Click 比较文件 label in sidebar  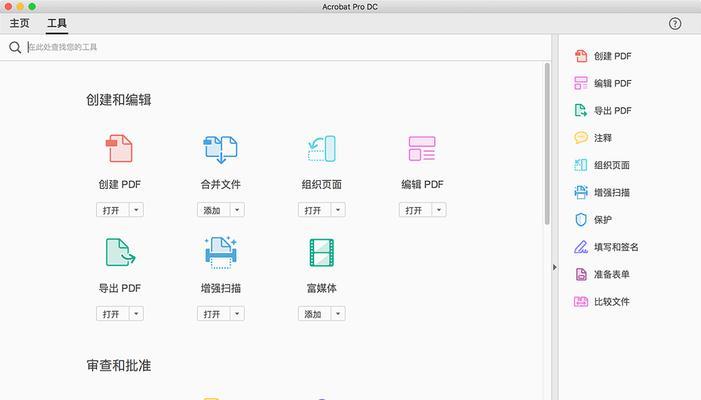pyautogui.click(x=612, y=302)
